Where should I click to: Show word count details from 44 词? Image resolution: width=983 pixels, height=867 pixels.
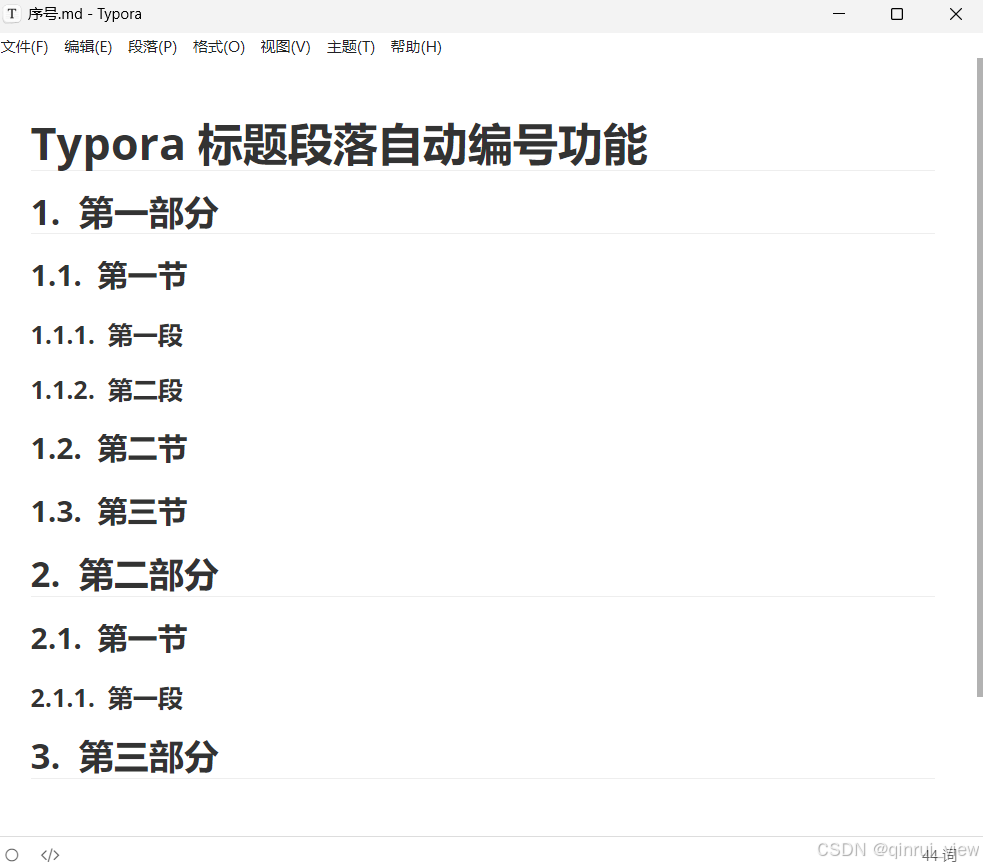939,854
